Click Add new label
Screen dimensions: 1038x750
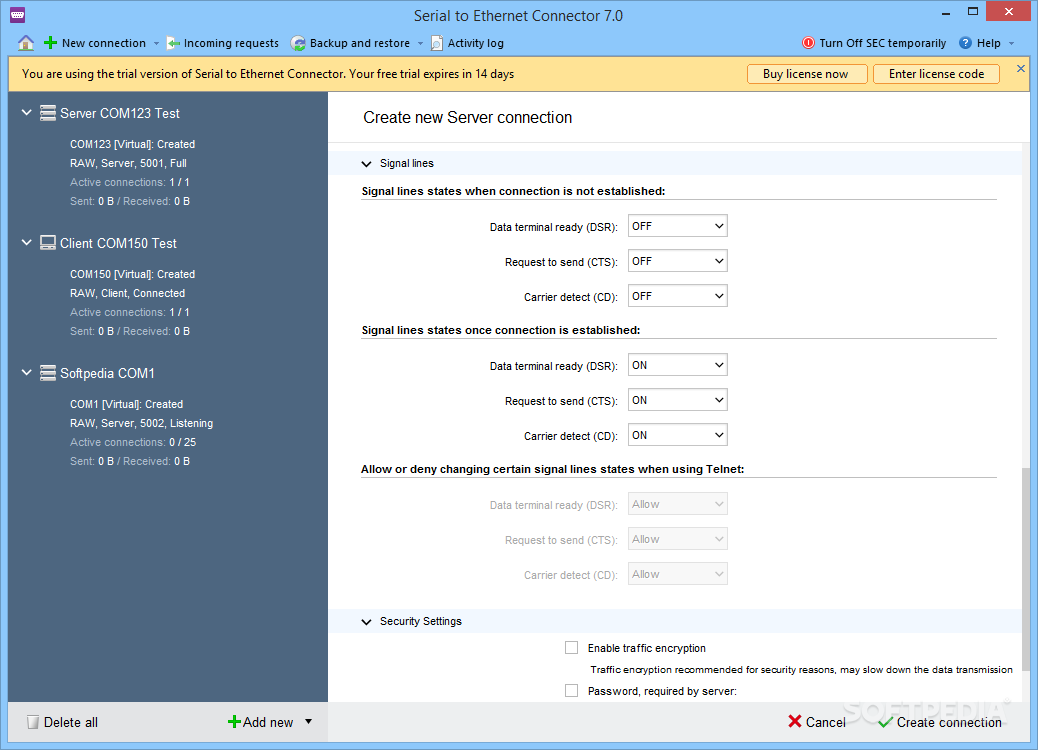268,722
